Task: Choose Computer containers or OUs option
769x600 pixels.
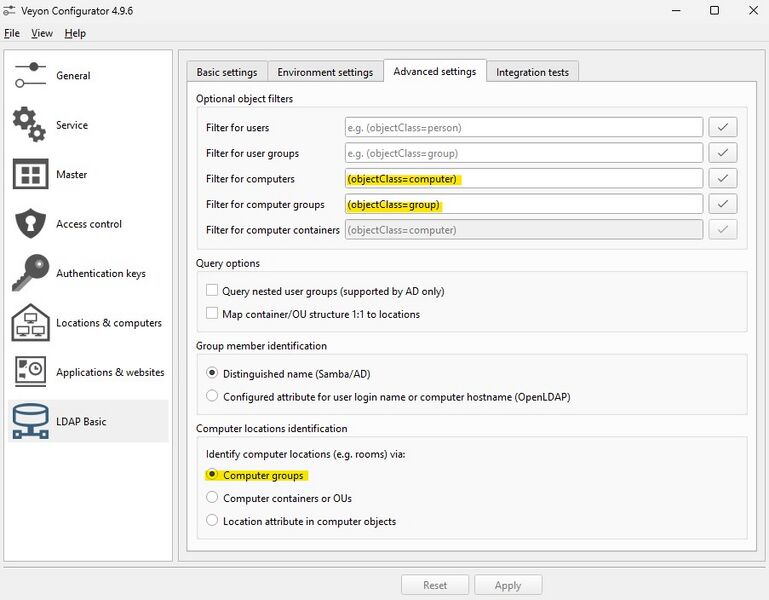Action: (212, 497)
